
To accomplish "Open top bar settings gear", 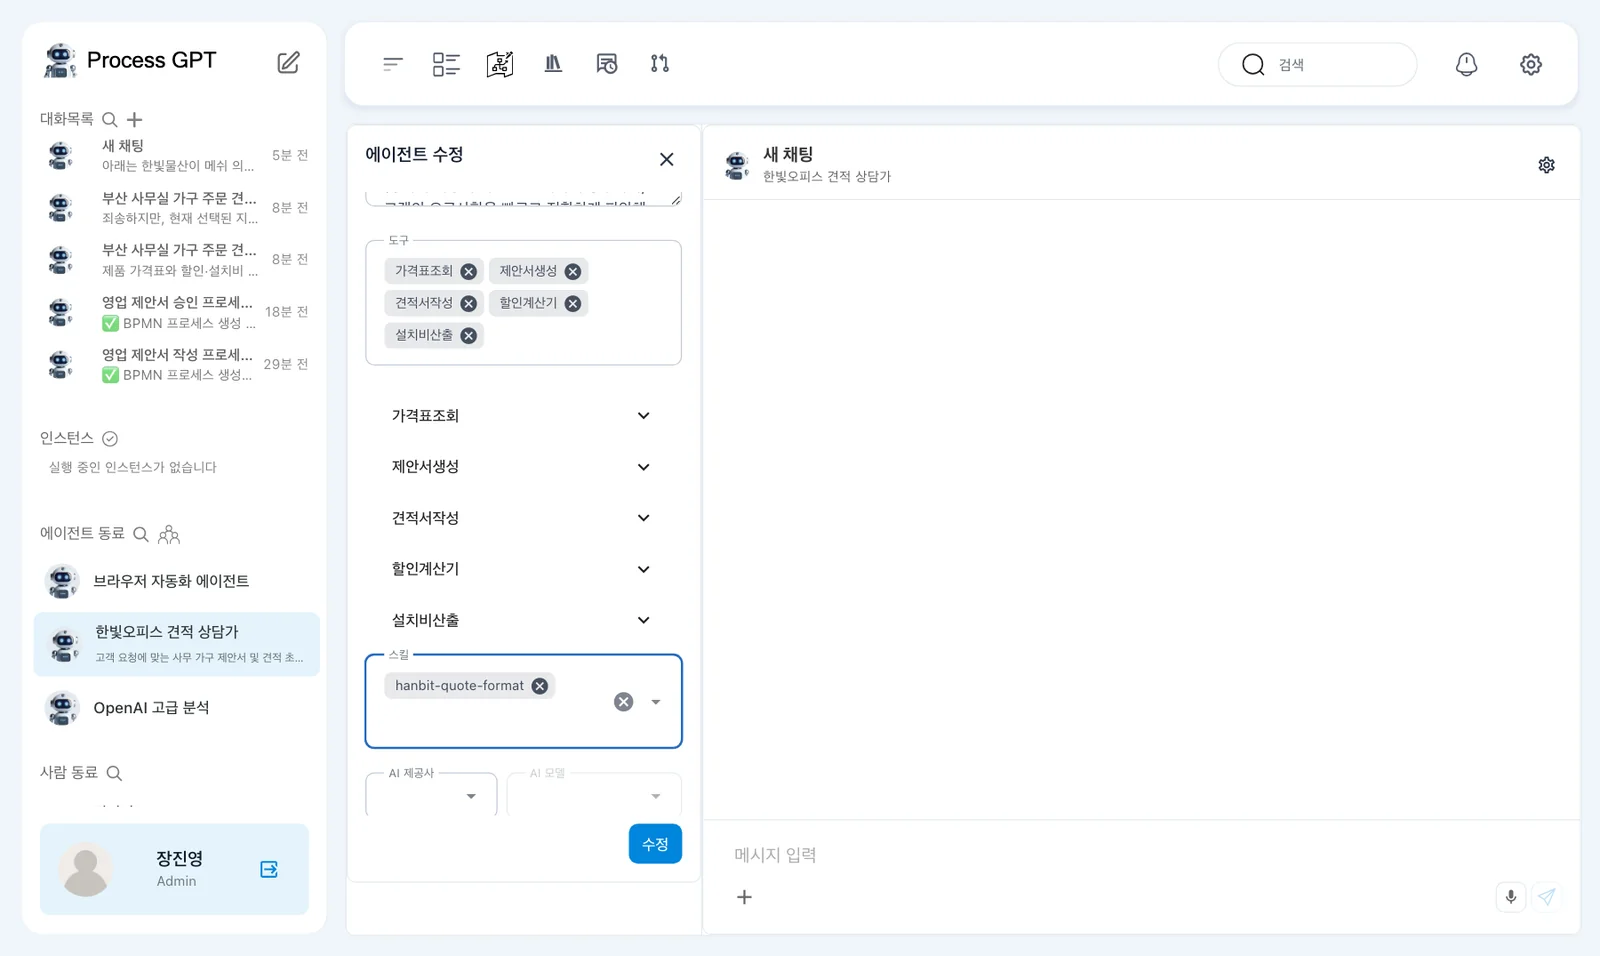I will click(x=1531, y=64).
